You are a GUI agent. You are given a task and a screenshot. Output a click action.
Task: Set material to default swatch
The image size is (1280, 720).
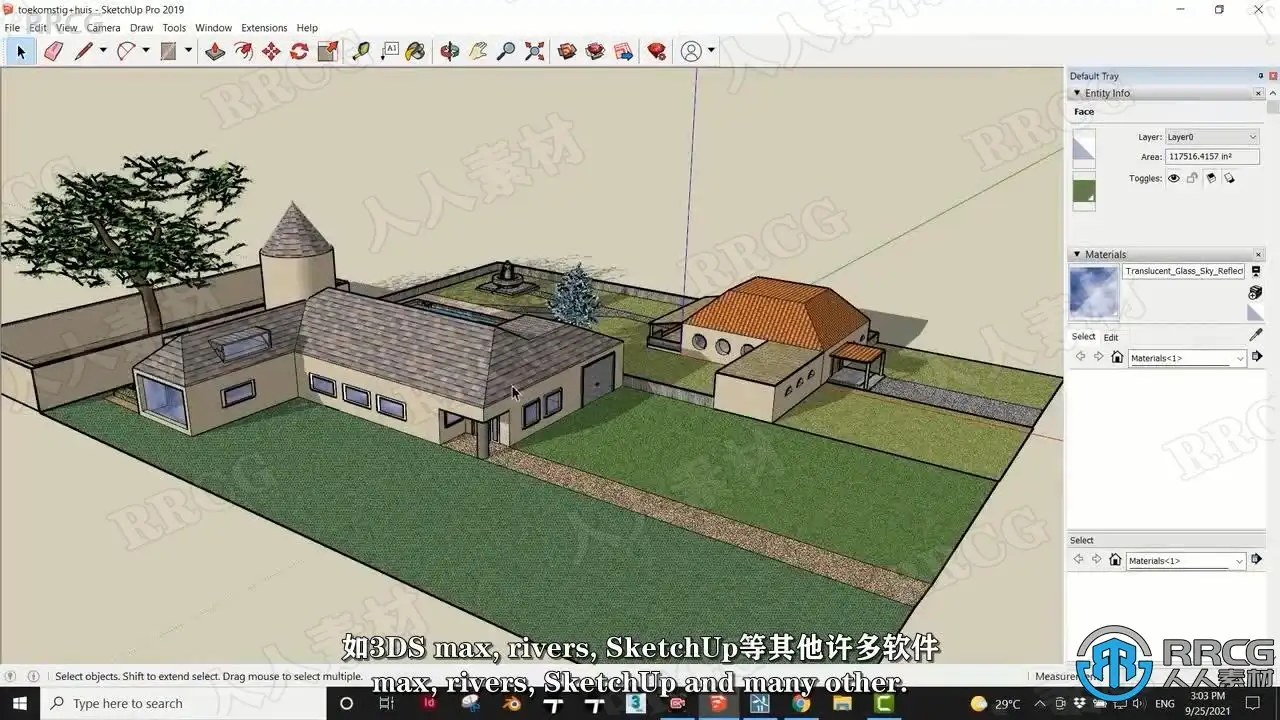tap(1255, 313)
